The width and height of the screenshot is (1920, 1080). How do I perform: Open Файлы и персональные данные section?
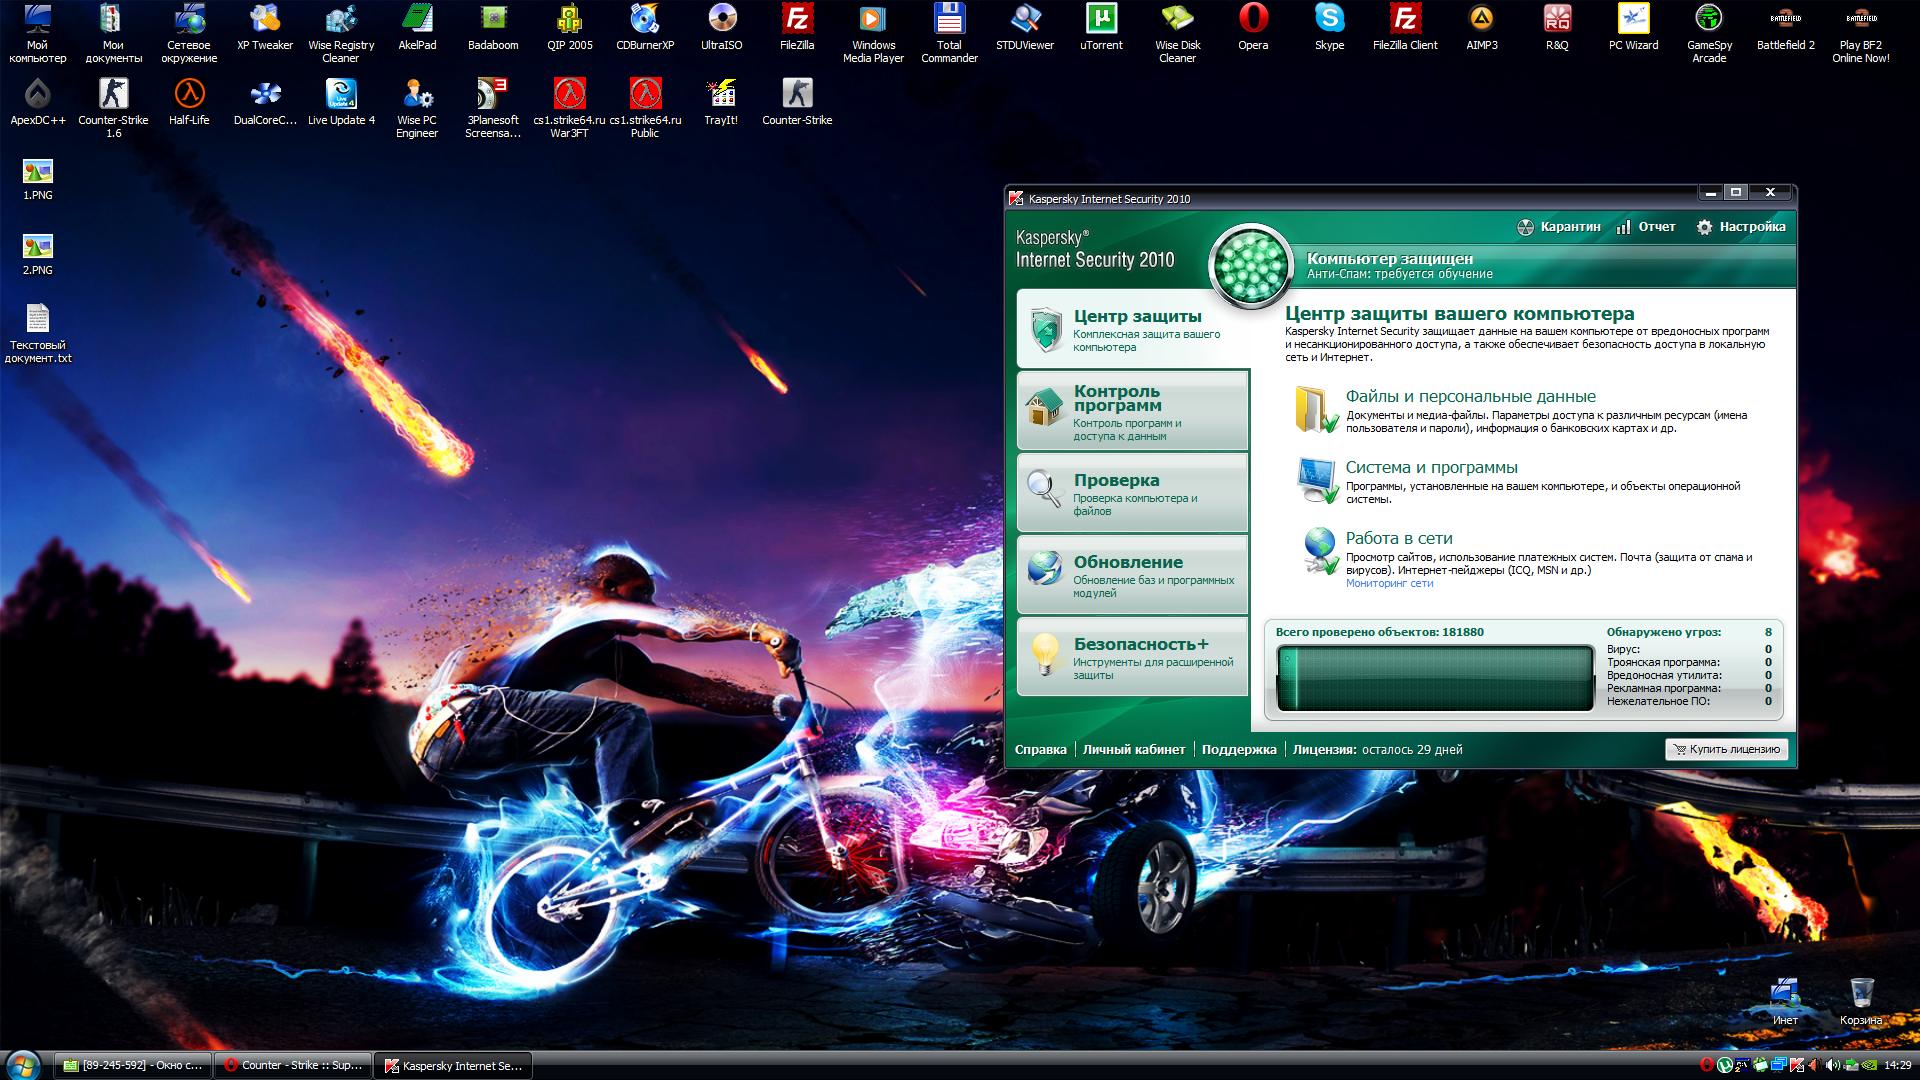[x=1470, y=397]
